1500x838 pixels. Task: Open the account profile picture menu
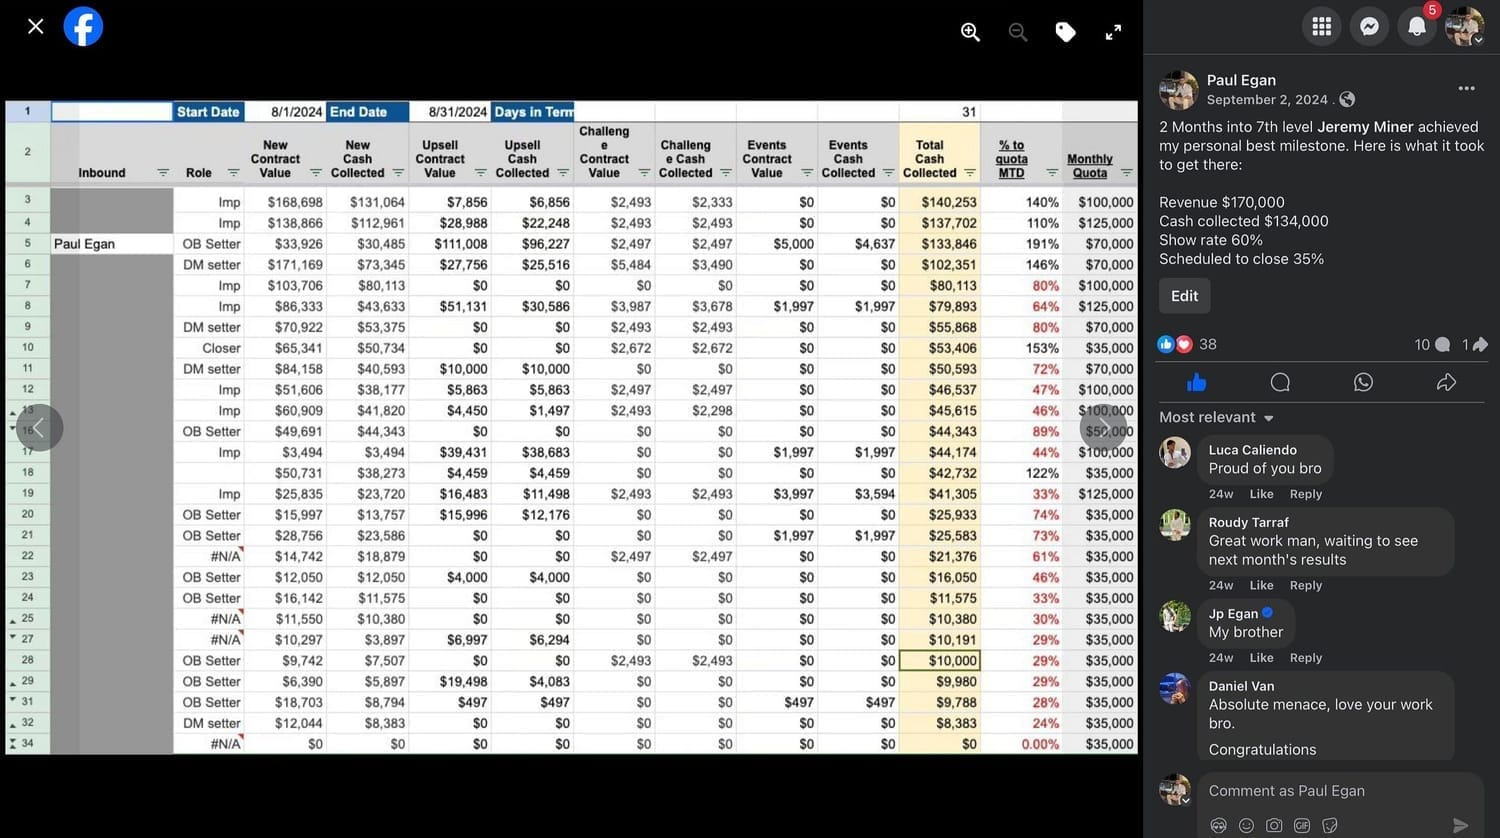click(x=1464, y=27)
